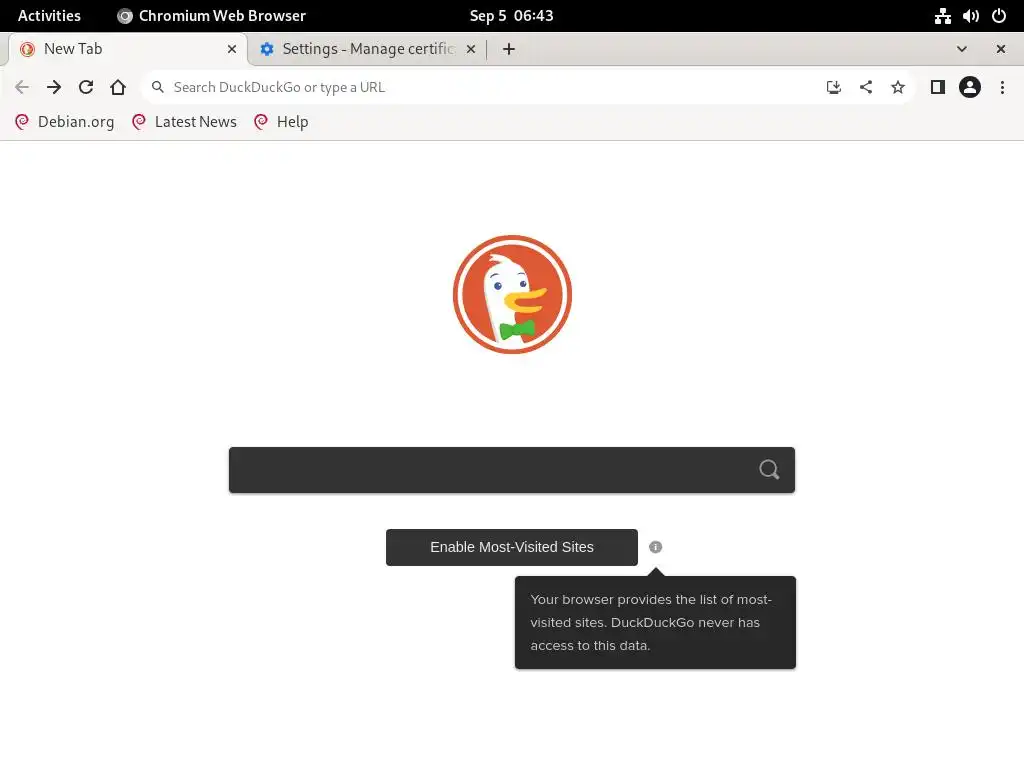The height and width of the screenshot is (768, 1024).
Task: Open the power menu icon
Action: (999, 16)
